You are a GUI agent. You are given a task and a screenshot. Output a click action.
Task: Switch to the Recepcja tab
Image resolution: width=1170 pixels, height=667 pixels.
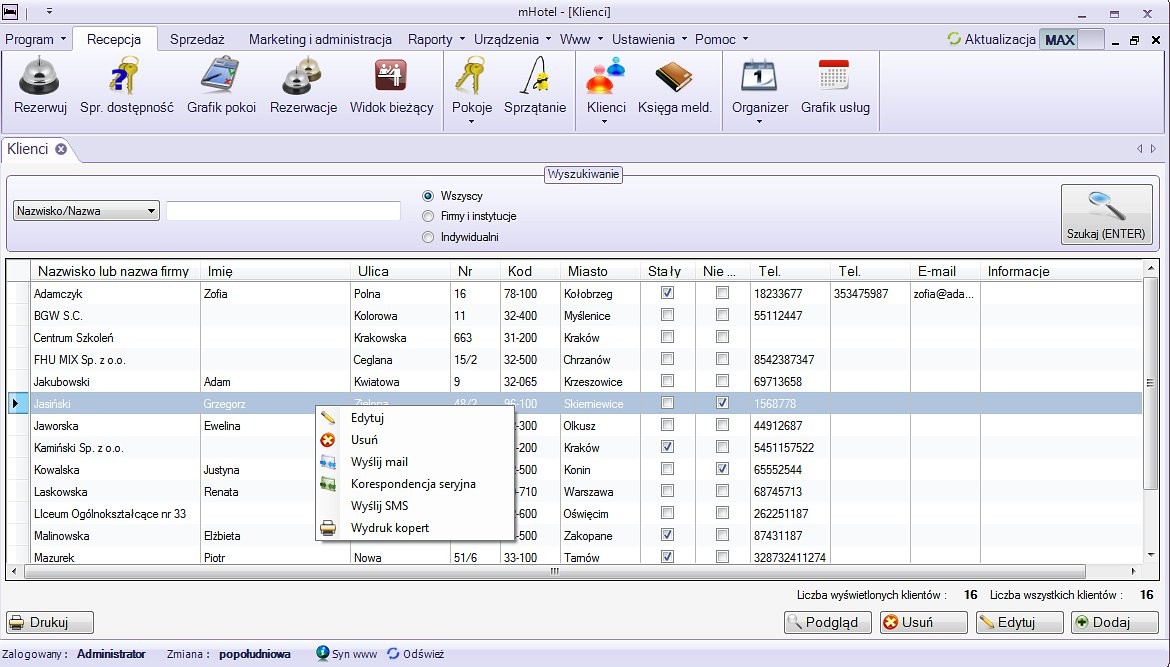(x=114, y=40)
